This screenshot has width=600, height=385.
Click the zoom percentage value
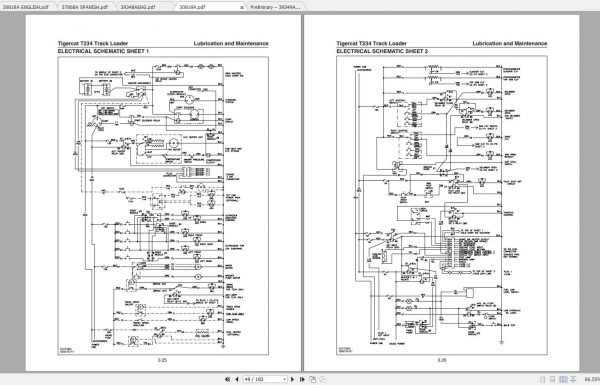592,379
